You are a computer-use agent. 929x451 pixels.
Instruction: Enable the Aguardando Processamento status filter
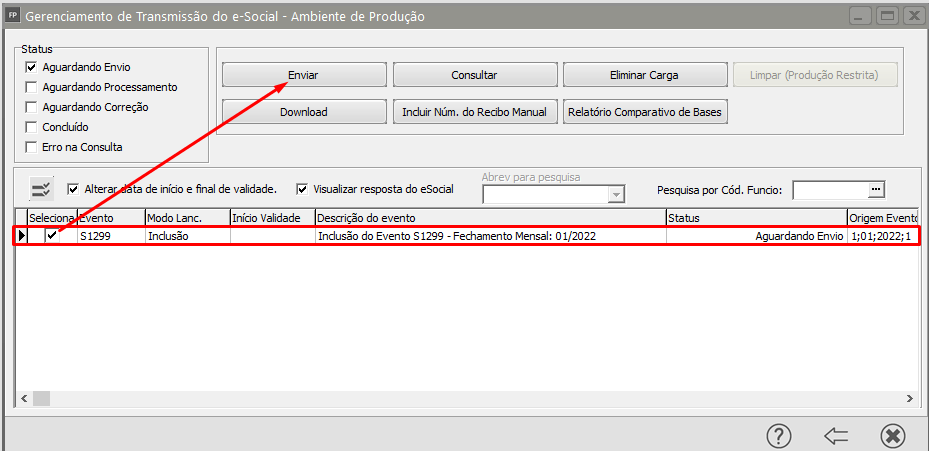tap(32, 87)
